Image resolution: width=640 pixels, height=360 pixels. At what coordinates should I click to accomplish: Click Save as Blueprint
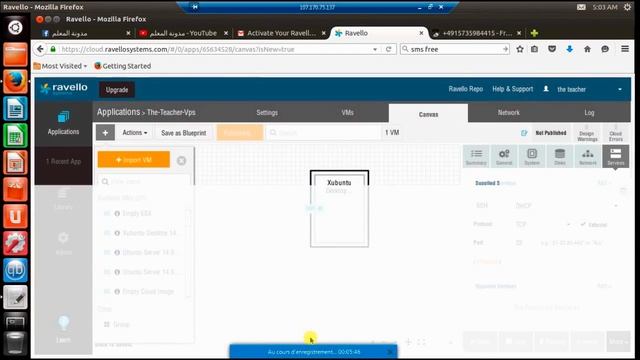click(x=184, y=133)
